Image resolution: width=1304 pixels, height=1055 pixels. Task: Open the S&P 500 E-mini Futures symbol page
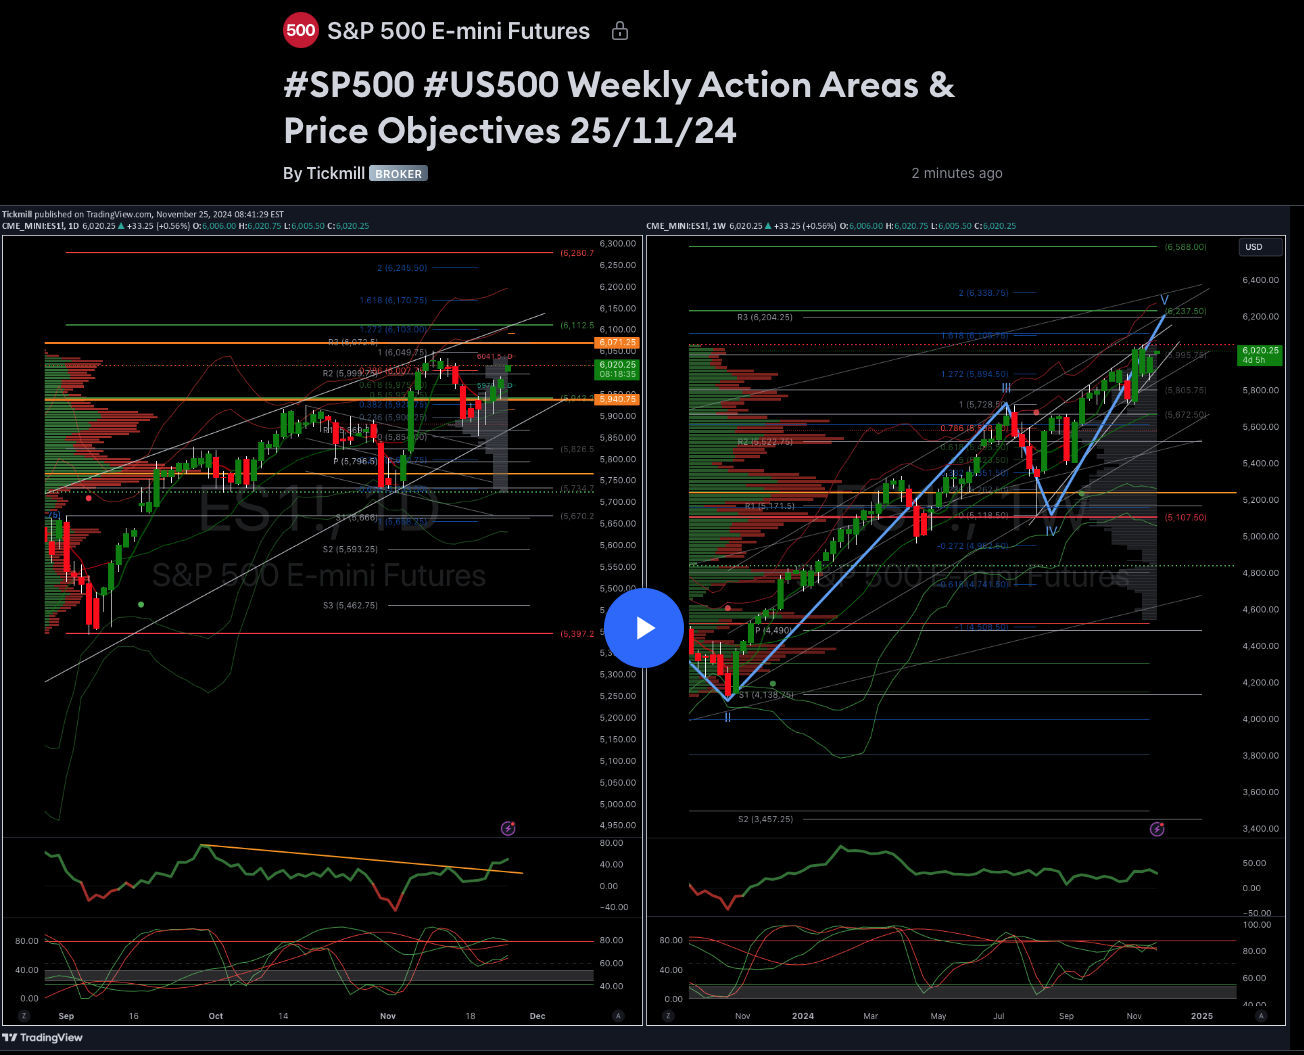point(458,31)
